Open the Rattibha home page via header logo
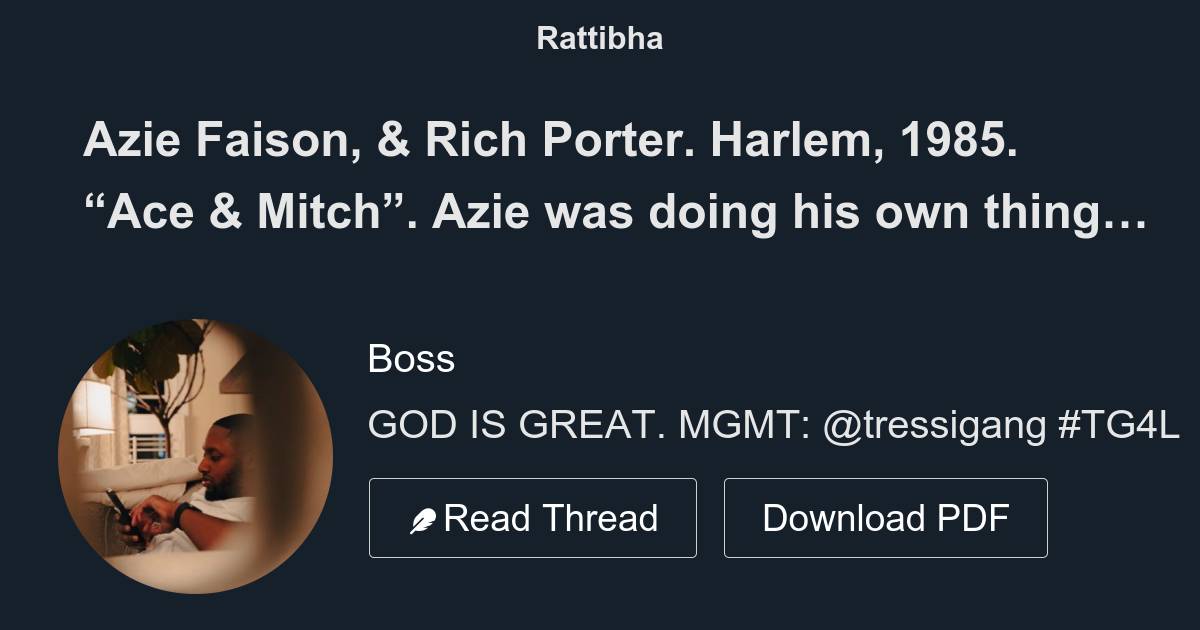The height and width of the screenshot is (630, 1200). pos(599,39)
